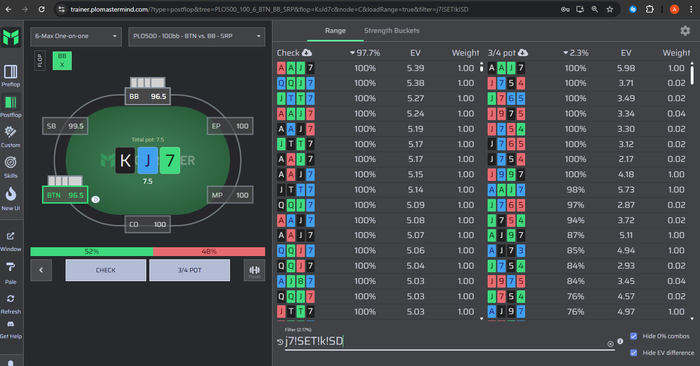This screenshot has height=366, width=700.
Task: Switch to the Strength Buckets tab
Action: pyautogui.click(x=392, y=31)
